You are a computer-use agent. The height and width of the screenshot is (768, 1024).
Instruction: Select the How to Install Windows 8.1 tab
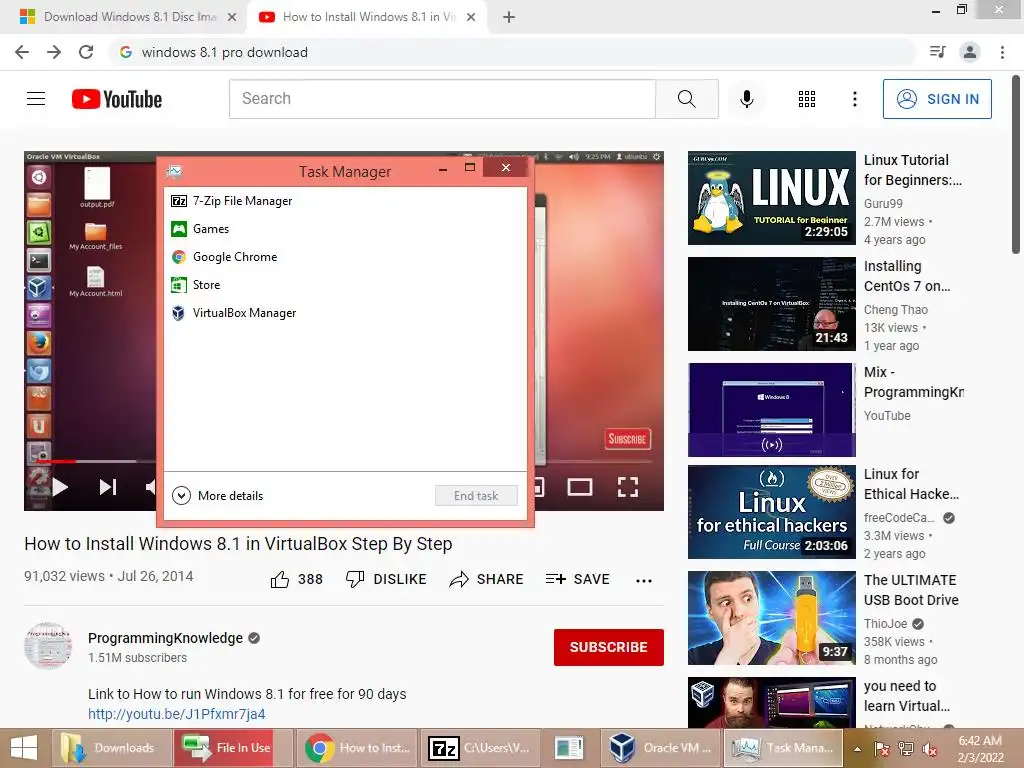pos(366,17)
